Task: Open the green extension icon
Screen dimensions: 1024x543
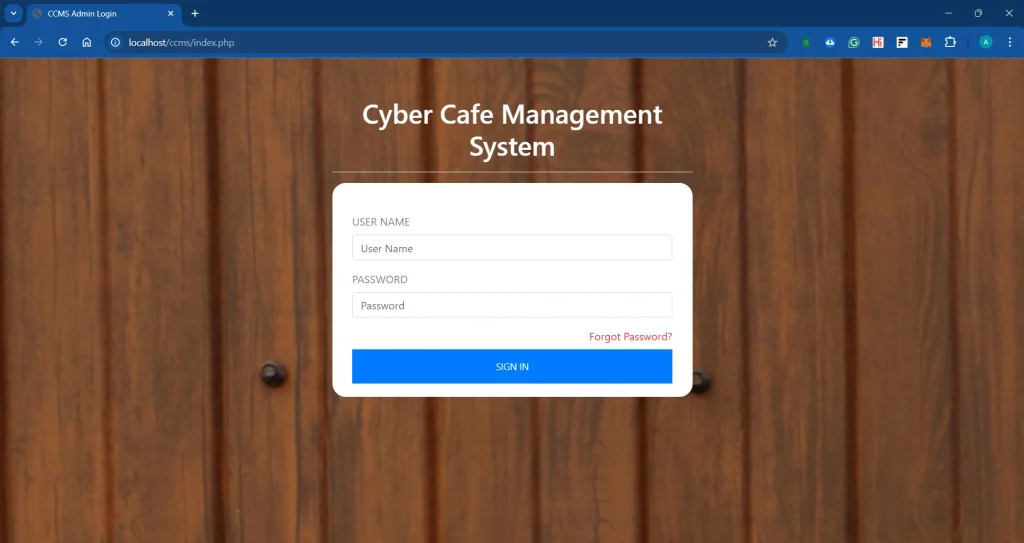Action: coord(806,42)
